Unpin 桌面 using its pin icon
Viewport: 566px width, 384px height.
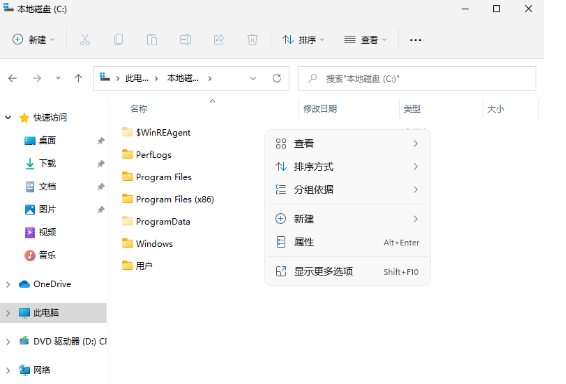point(101,141)
